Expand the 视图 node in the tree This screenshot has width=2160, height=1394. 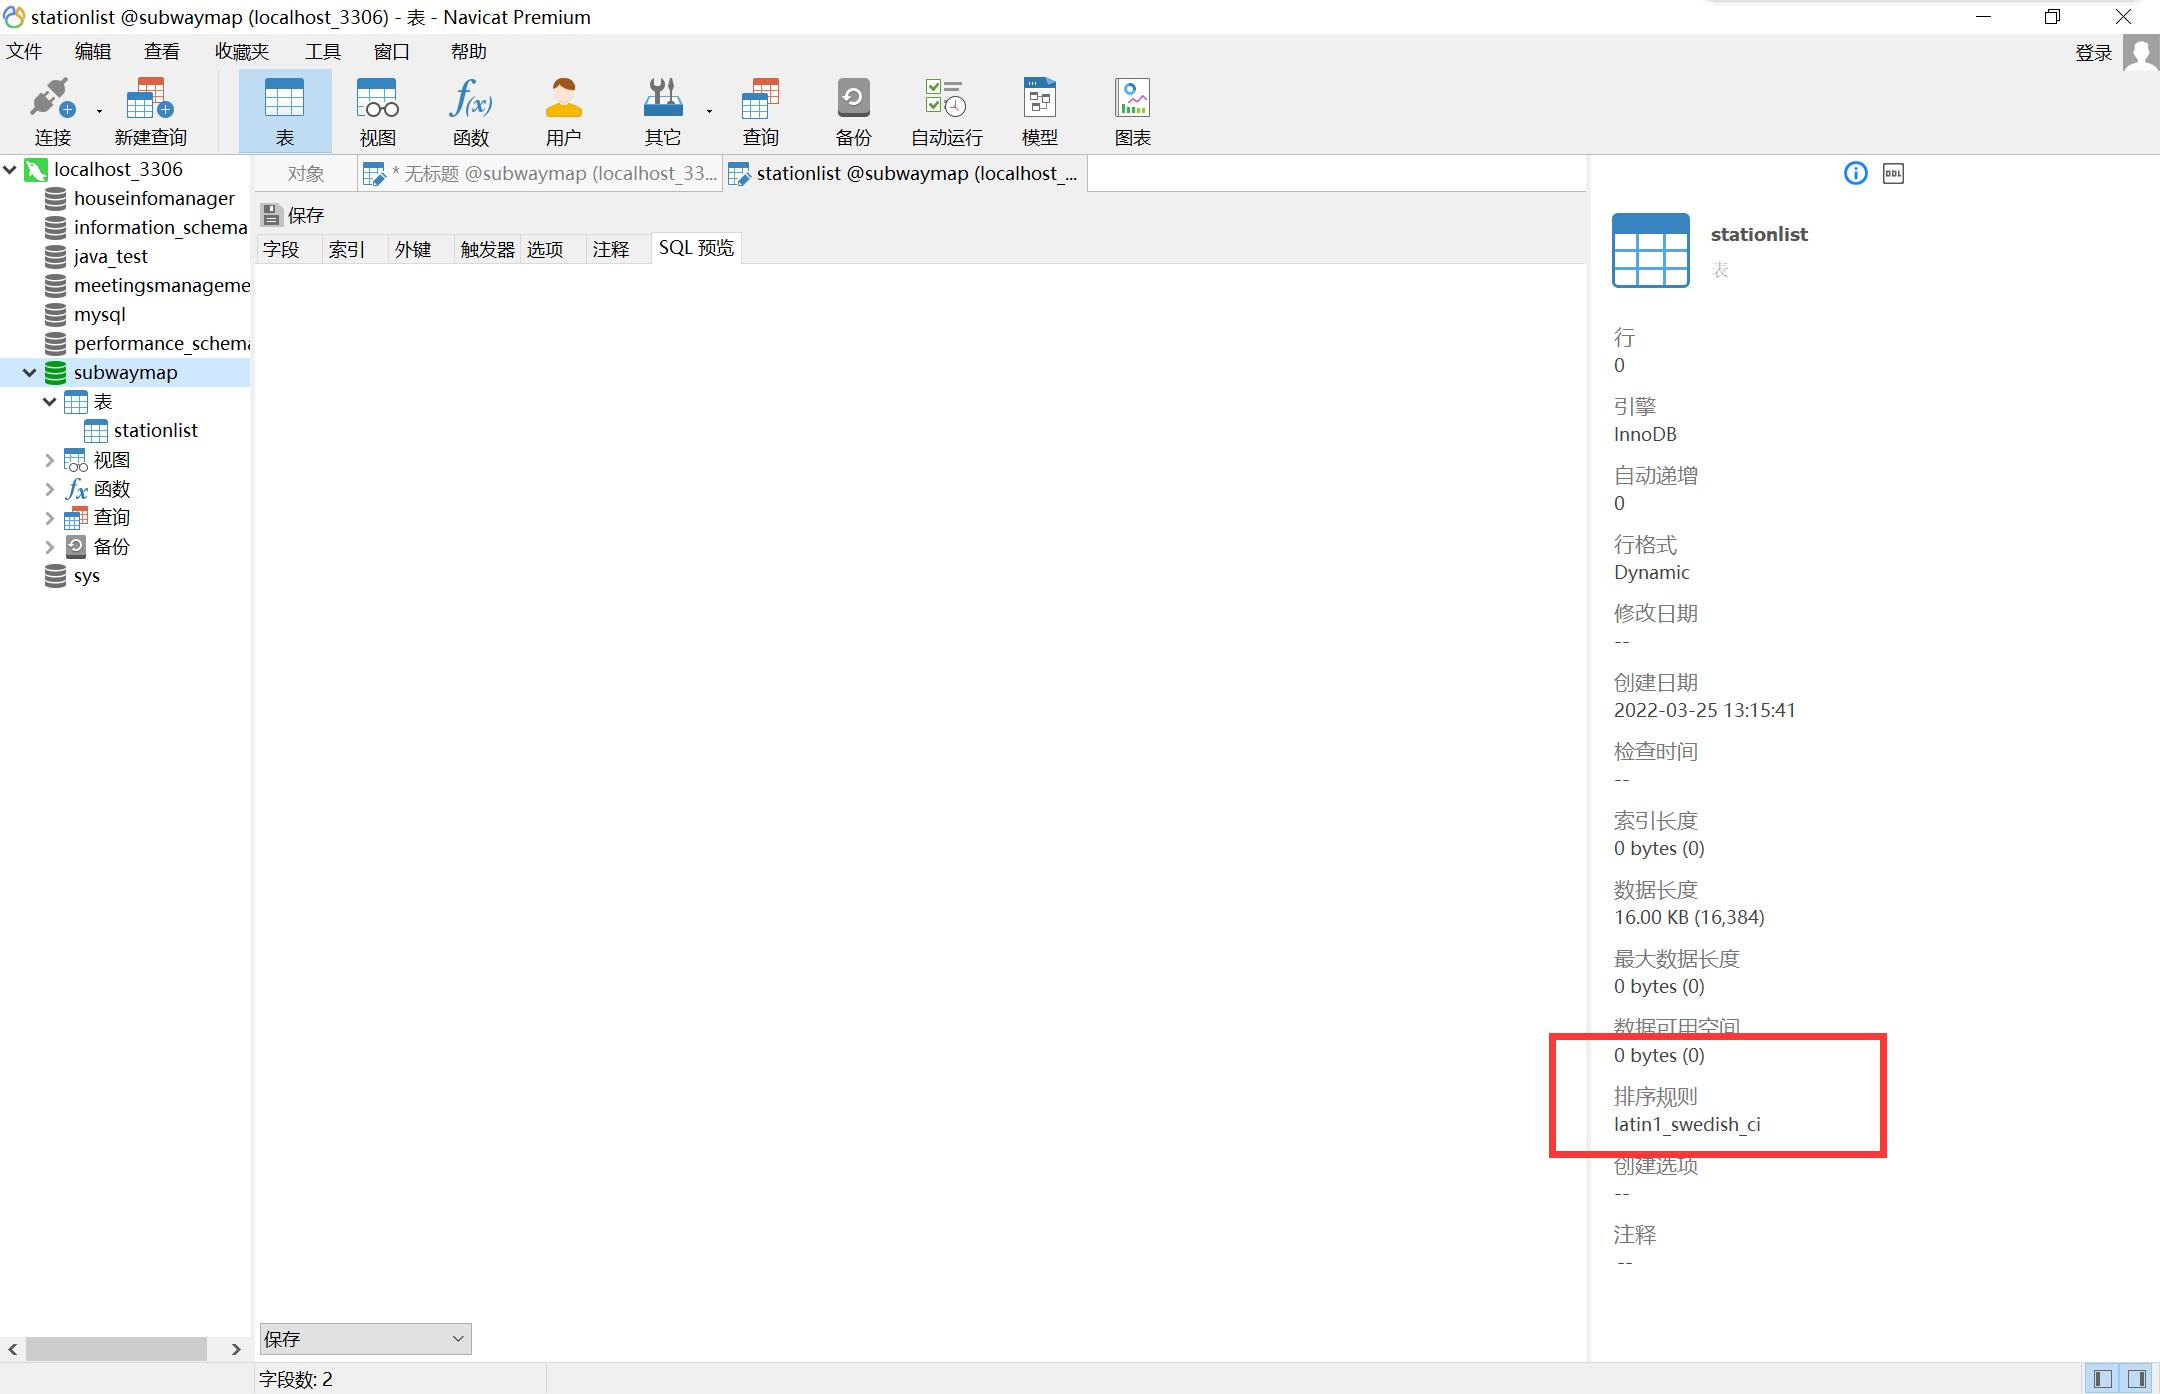click(x=49, y=460)
